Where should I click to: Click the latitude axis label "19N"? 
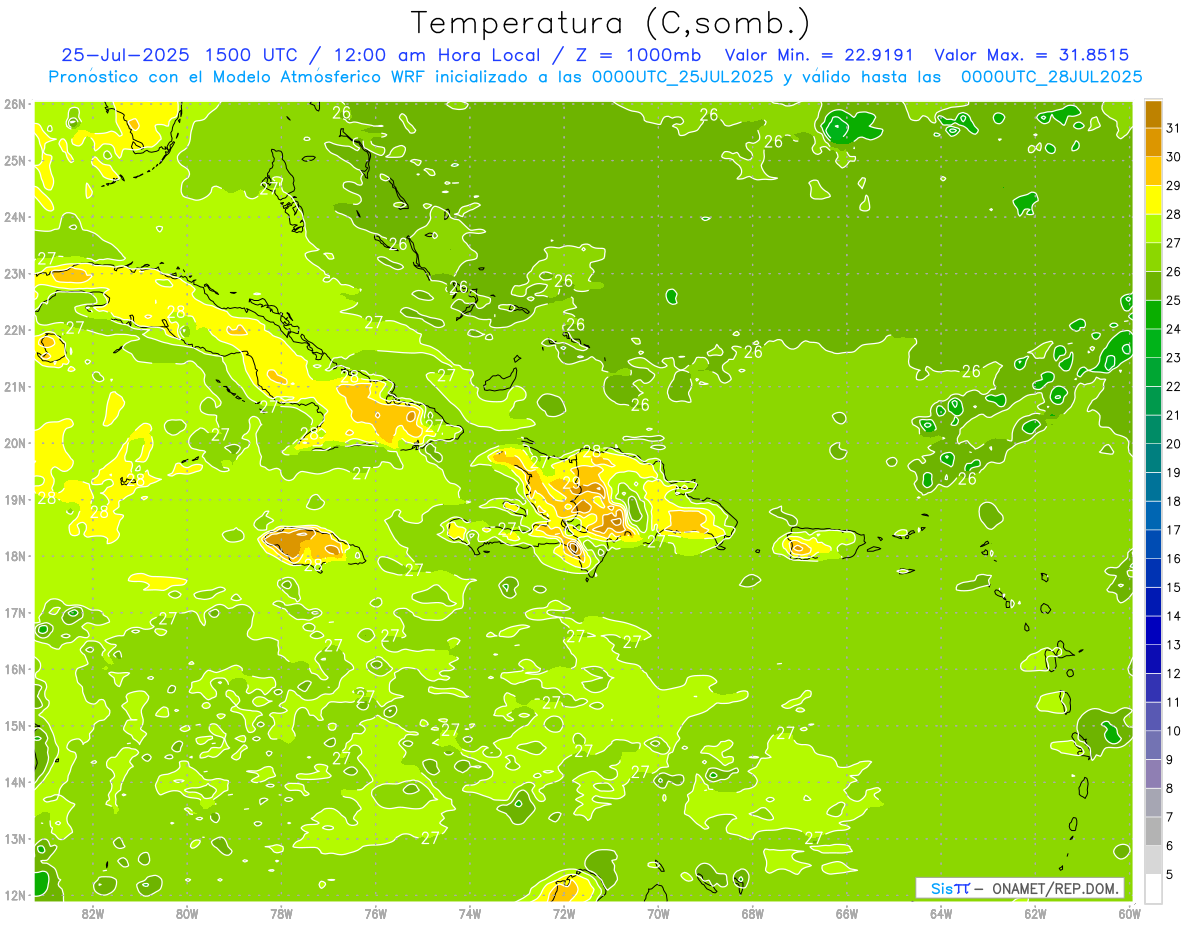[15, 499]
